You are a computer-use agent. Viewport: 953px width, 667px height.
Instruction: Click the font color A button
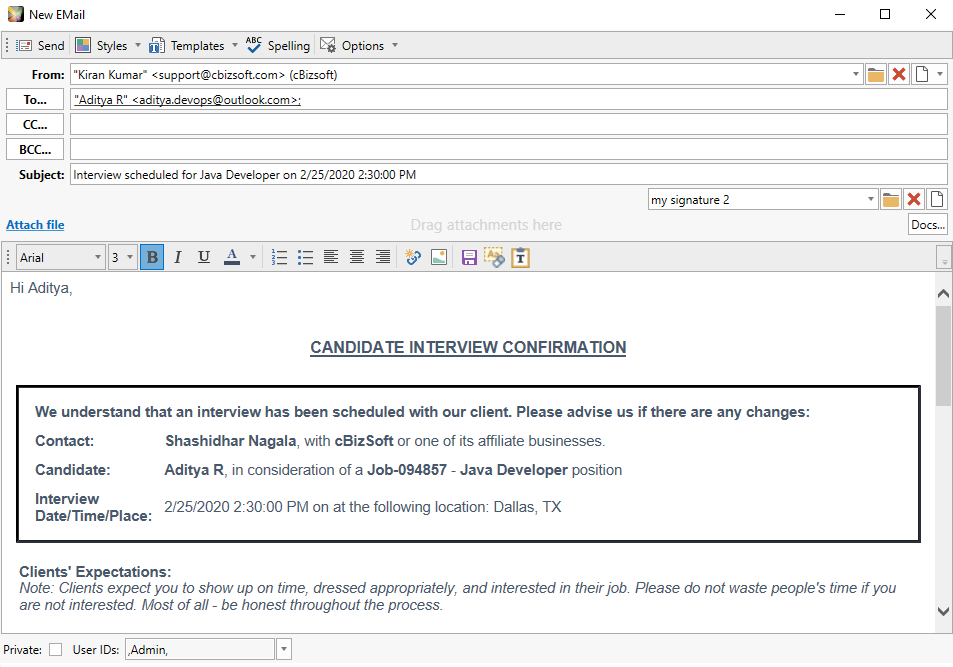coord(232,257)
